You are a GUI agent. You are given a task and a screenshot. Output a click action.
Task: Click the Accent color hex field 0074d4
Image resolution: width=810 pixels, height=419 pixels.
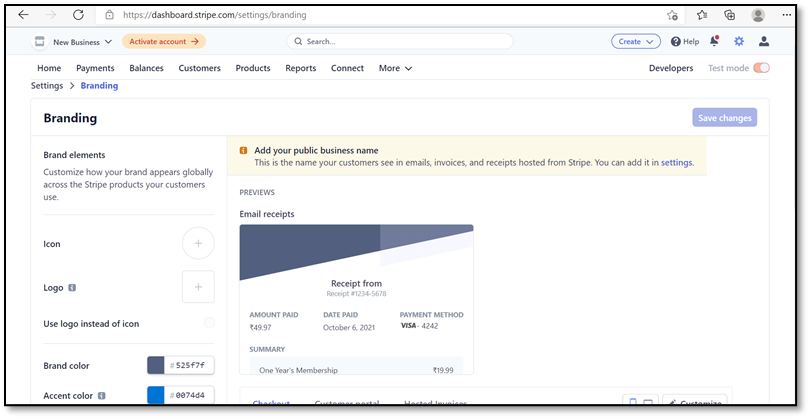click(189, 395)
